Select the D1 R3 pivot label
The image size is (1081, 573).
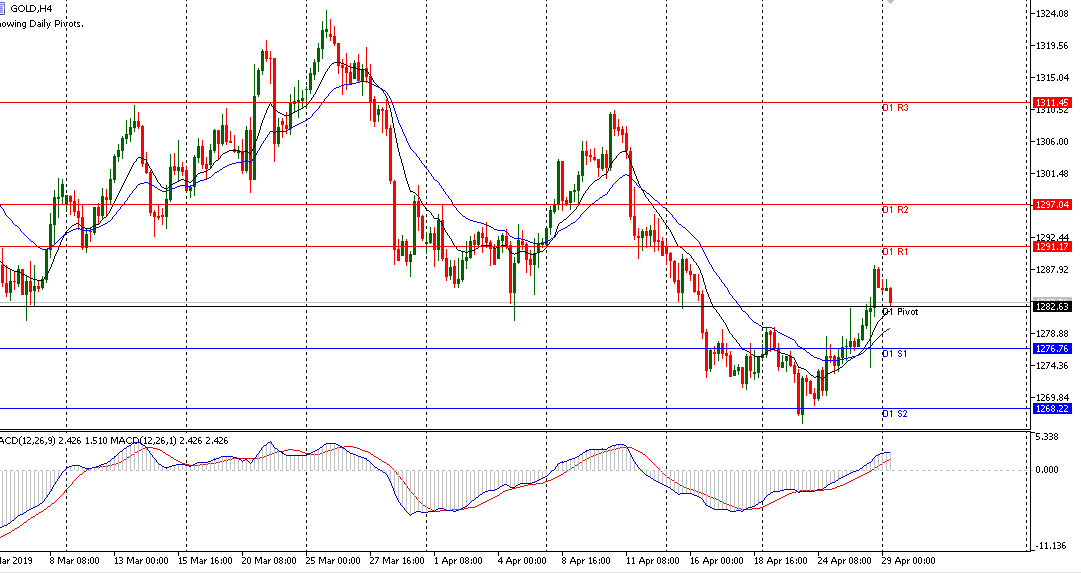(894, 108)
